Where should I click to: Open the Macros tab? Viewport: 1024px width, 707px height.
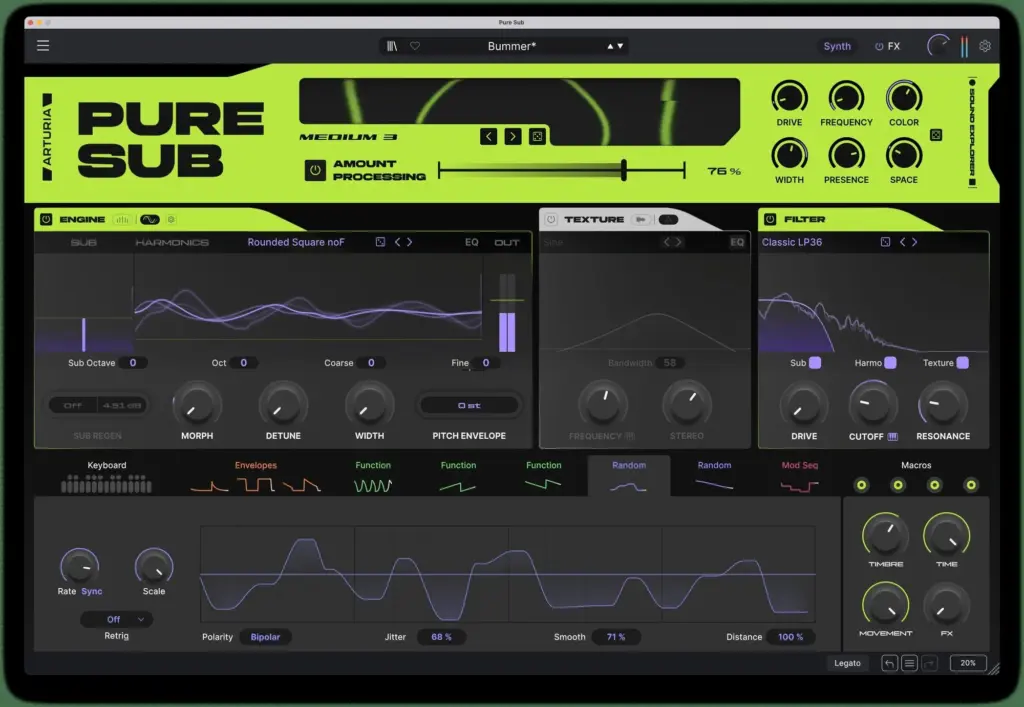(916, 465)
